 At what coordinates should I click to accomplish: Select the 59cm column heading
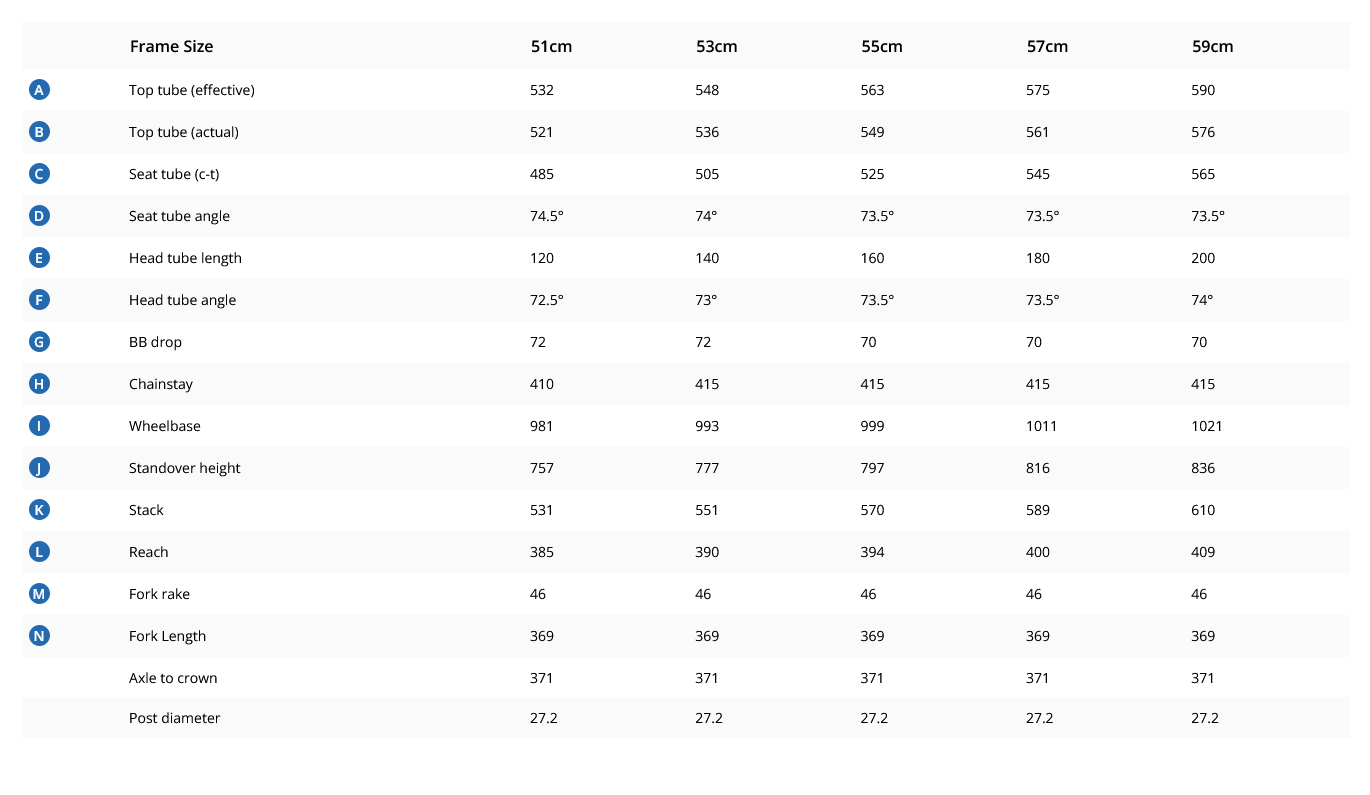(1212, 46)
